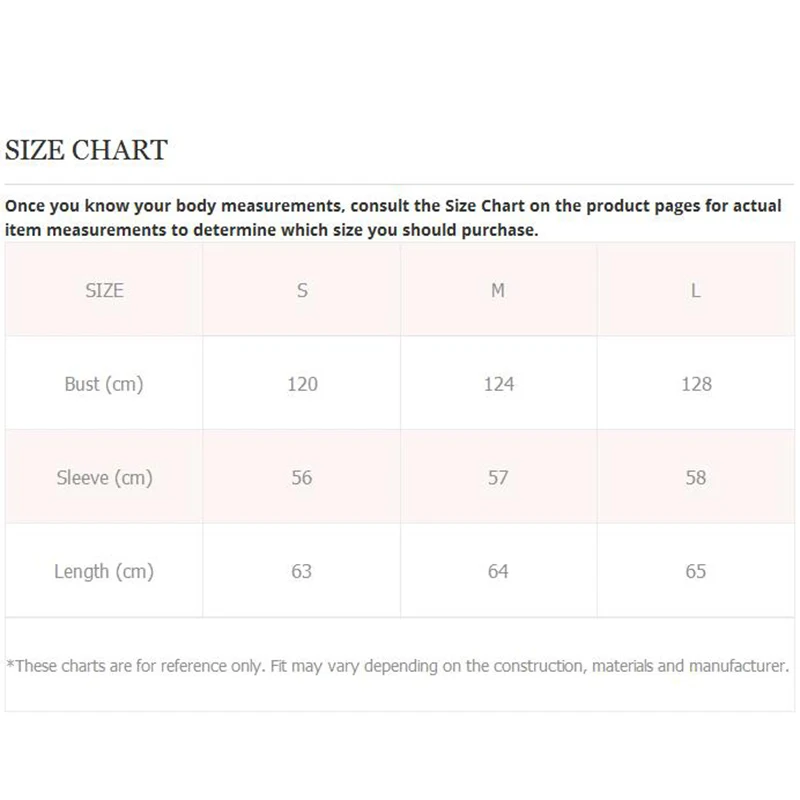Image resolution: width=800 pixels, height=800 pixels.
Task: Click the SIZE column header cell
Action: 104,290
